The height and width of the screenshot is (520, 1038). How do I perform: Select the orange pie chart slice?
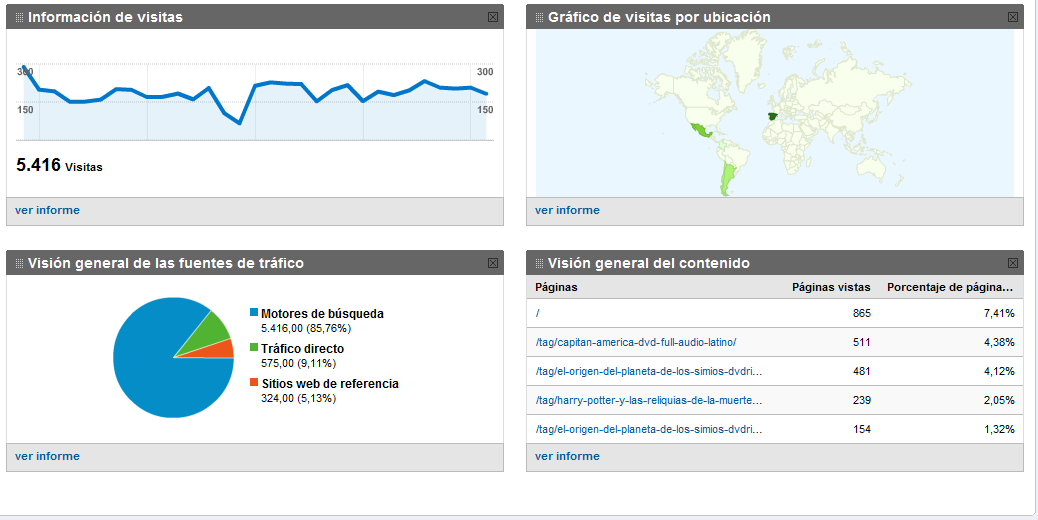click(x=218, y=351)
